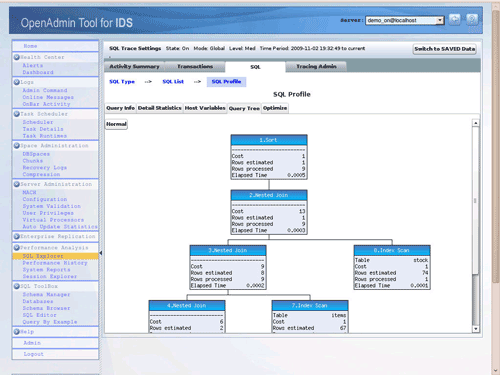500x375 pixels.
Task: Open the help question-mark icon in header
Action: pos(472,20)
